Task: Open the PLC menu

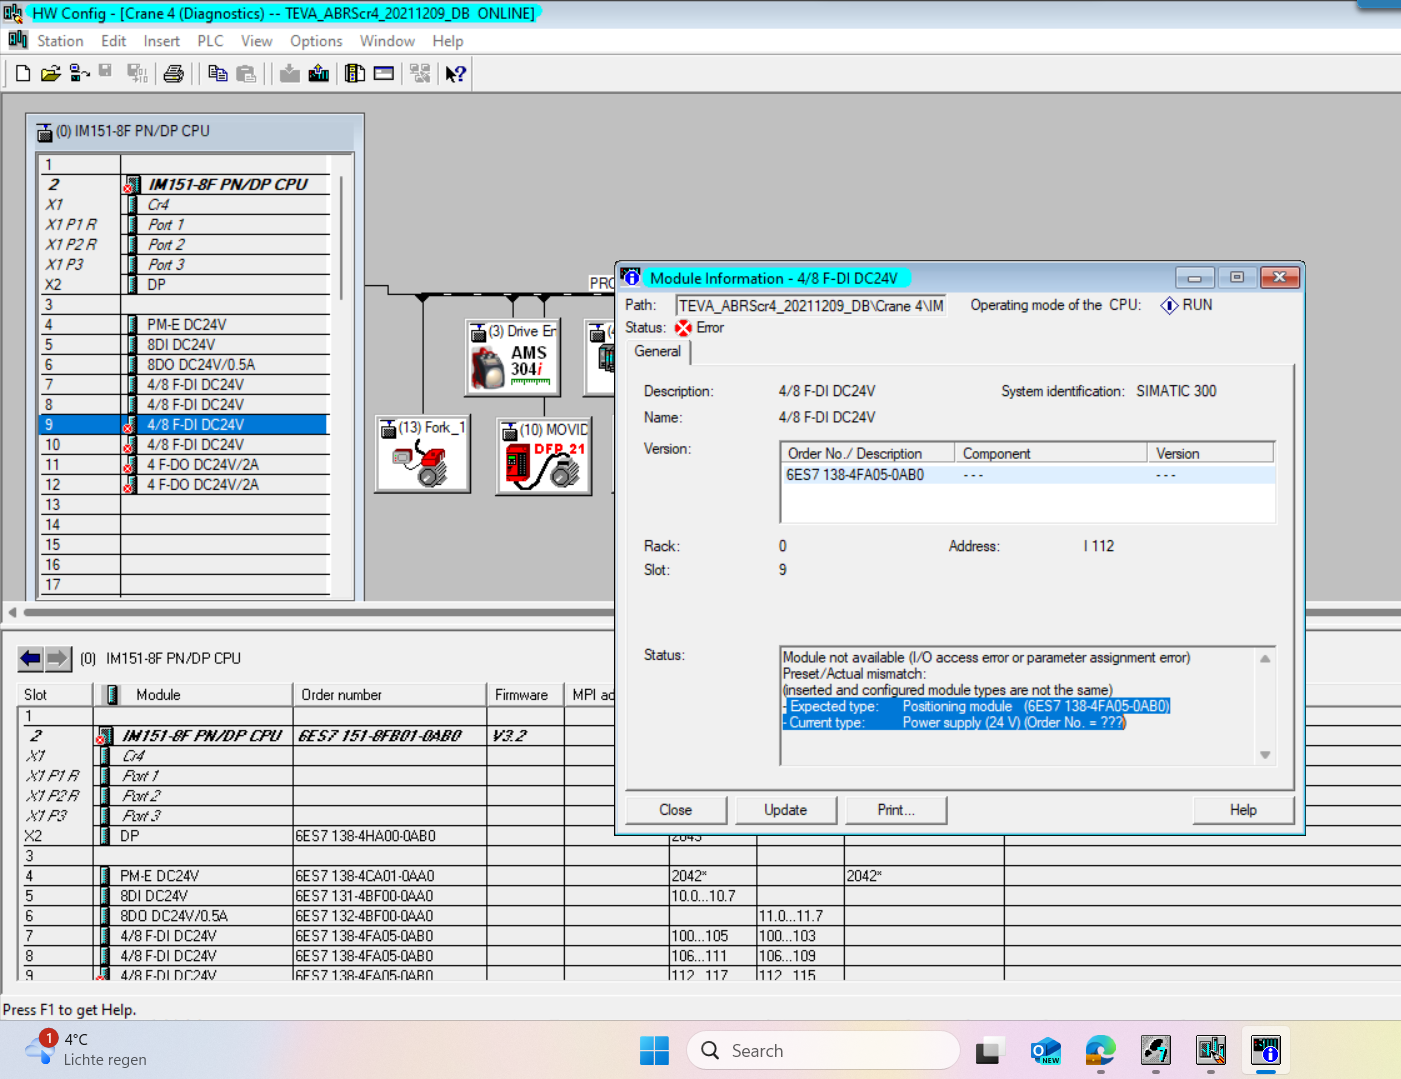Action: point(210,41)
